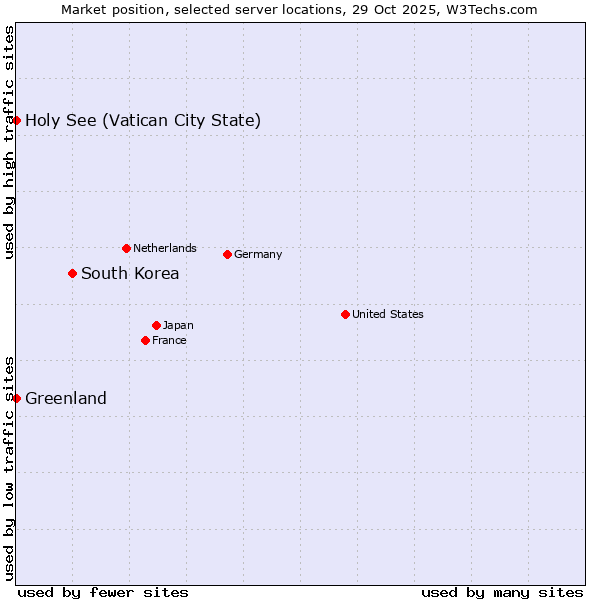
Task: Select the 'South Korea' text label
Action: (130, 274)
